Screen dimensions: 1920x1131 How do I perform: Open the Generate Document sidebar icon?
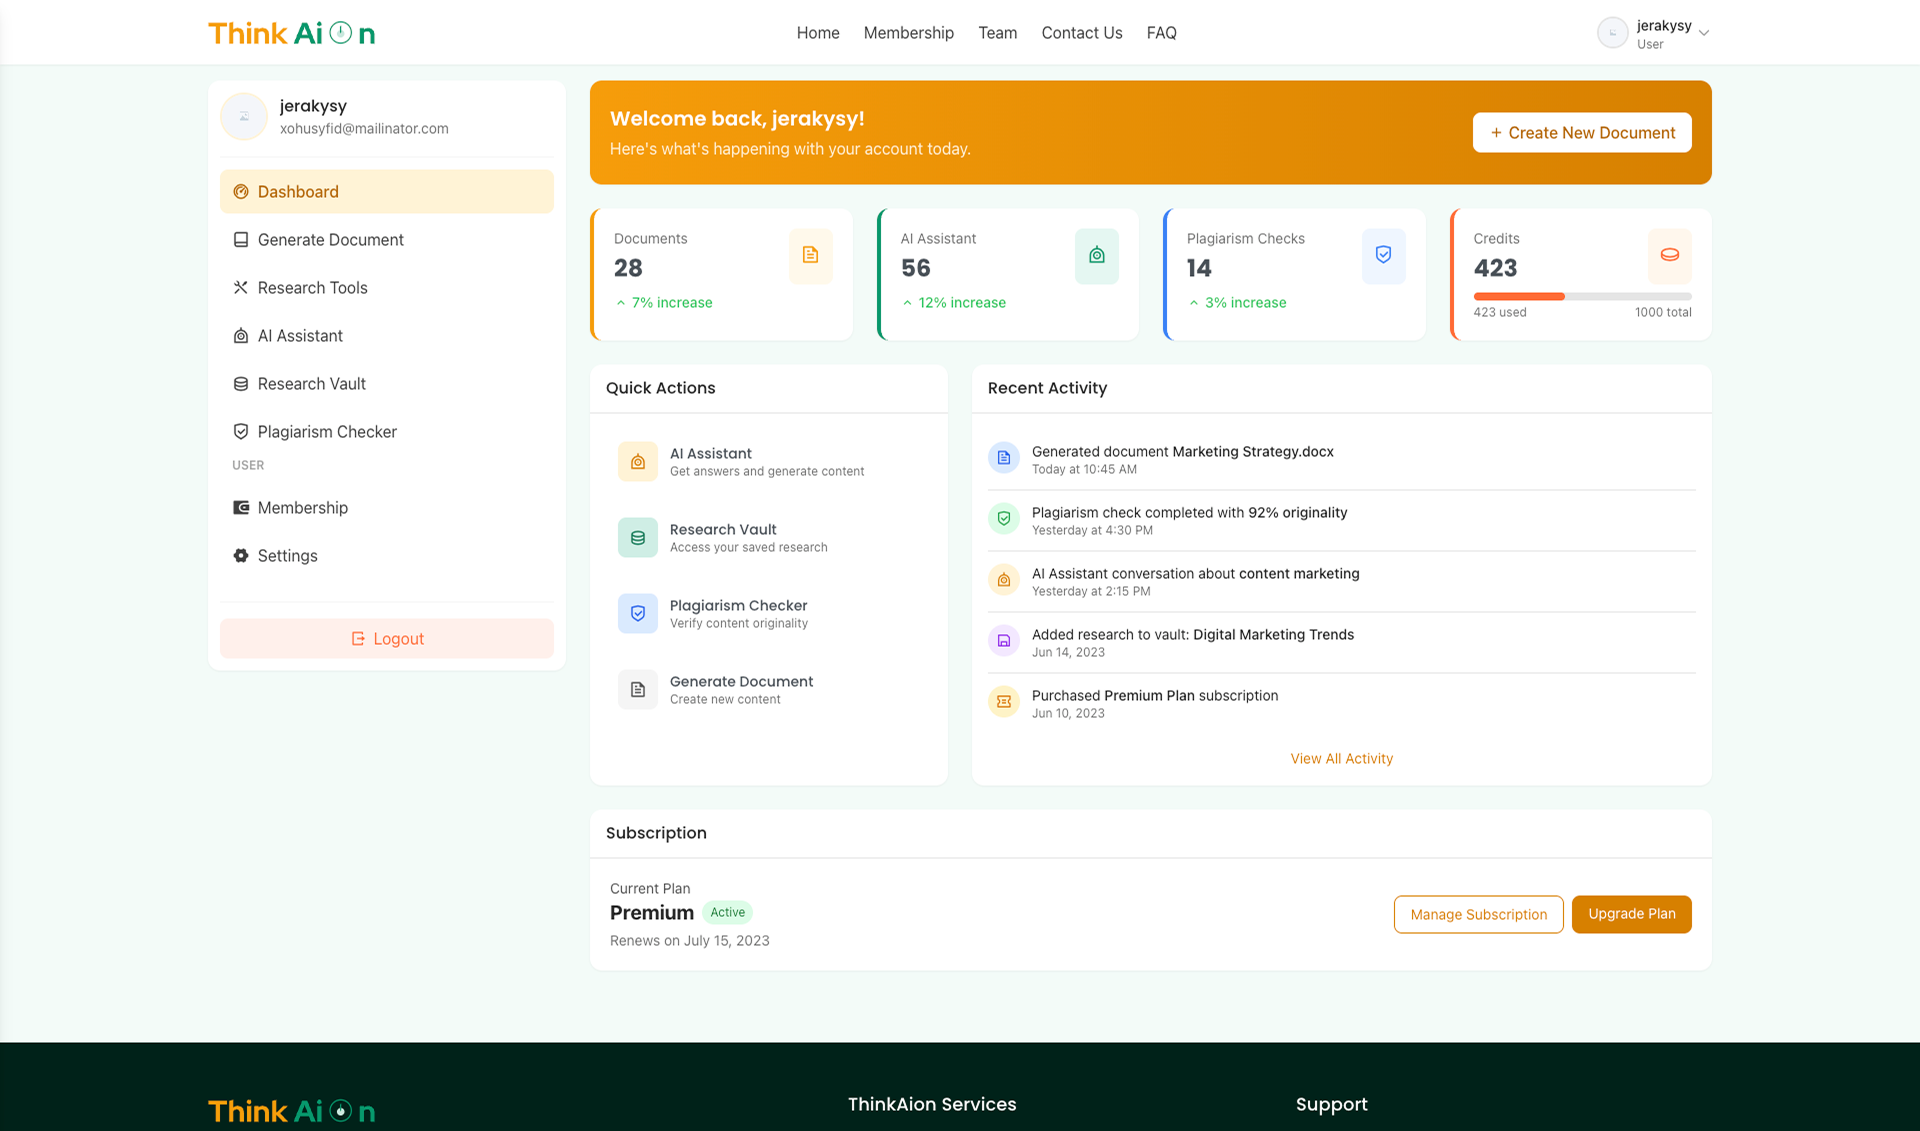click(x=240, y=239)
